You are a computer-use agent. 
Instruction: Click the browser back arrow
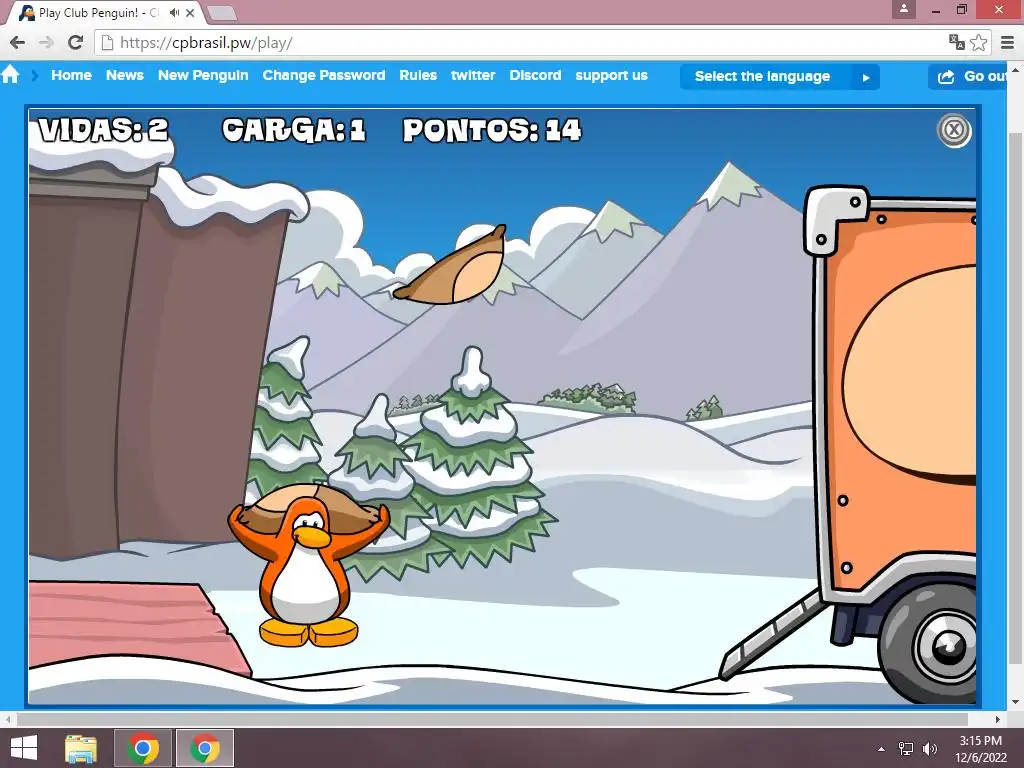(18, 42)
